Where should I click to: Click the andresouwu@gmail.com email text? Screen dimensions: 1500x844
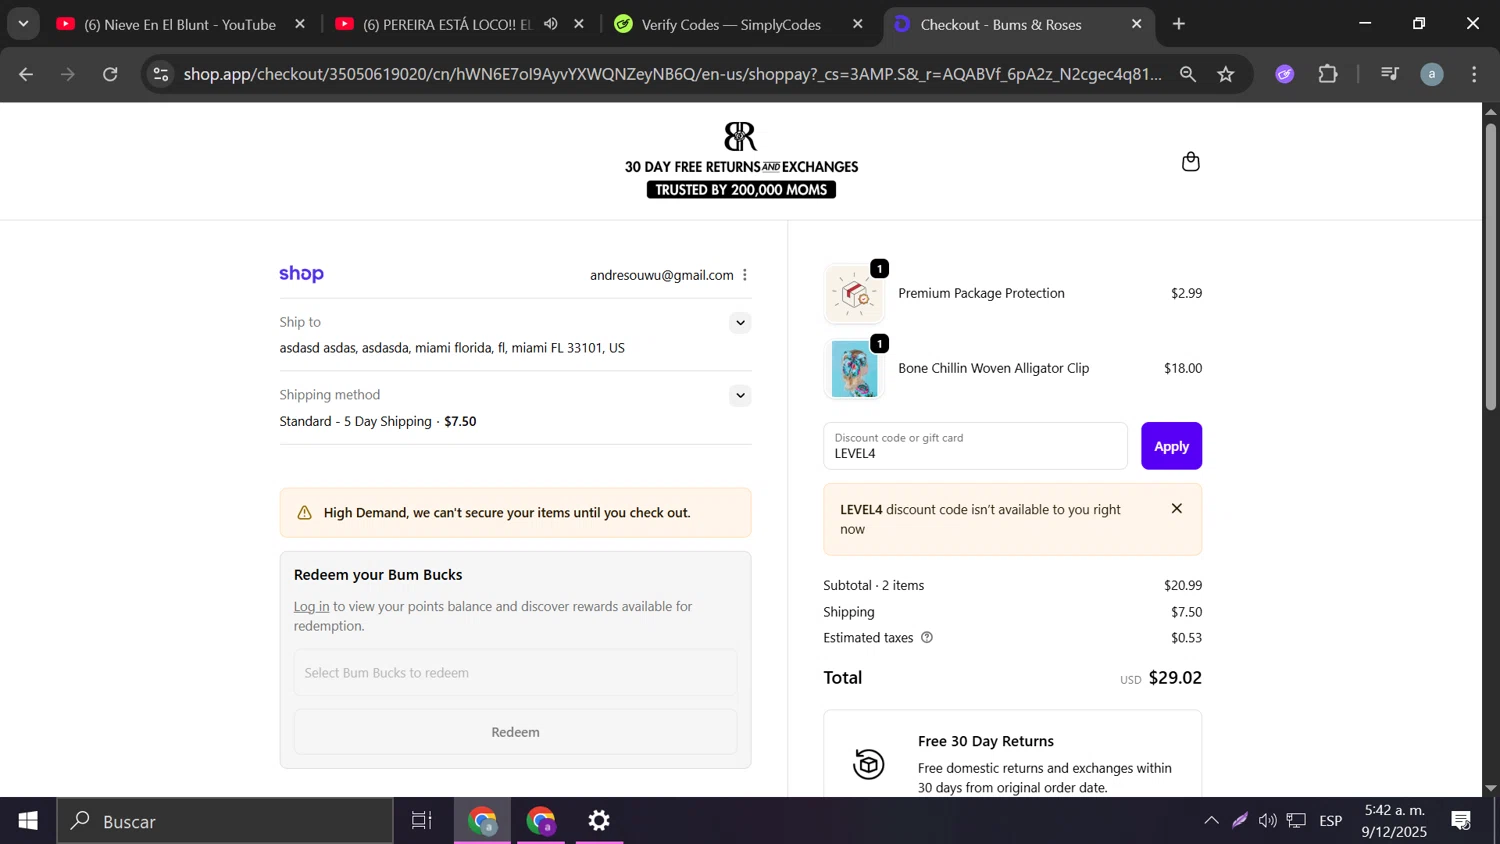[661, 275]
